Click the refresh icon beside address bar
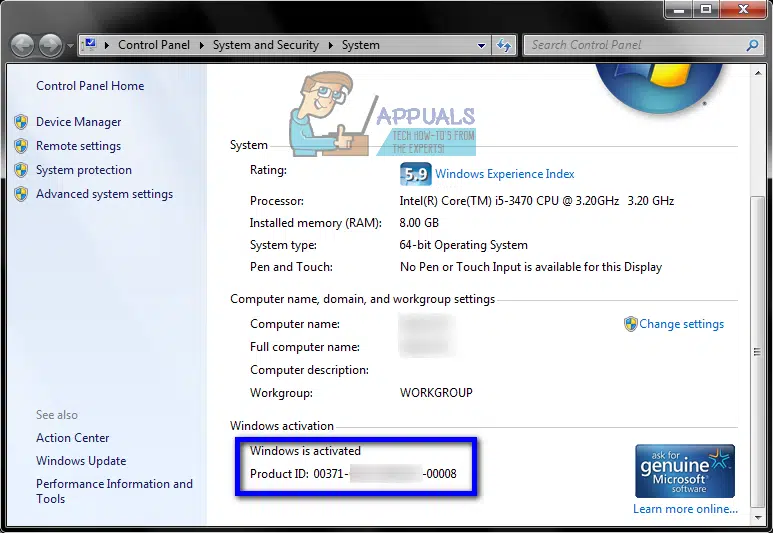 [504, 45]
